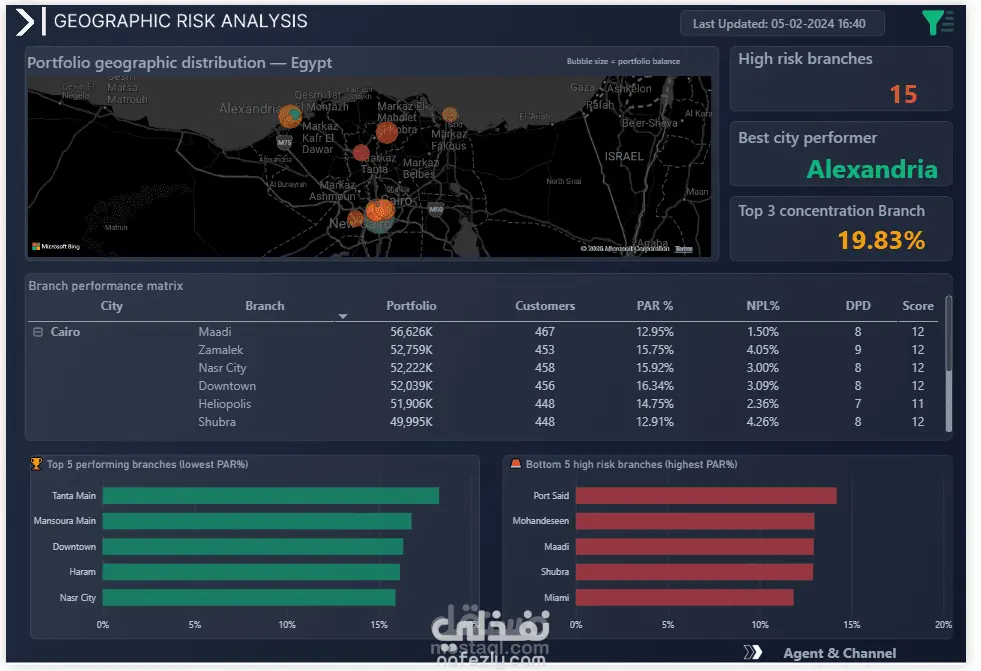The height and width of the screenshot is (671, 981).
Task: Click the red alert icon of bottom branches
Action: (516, 463)
